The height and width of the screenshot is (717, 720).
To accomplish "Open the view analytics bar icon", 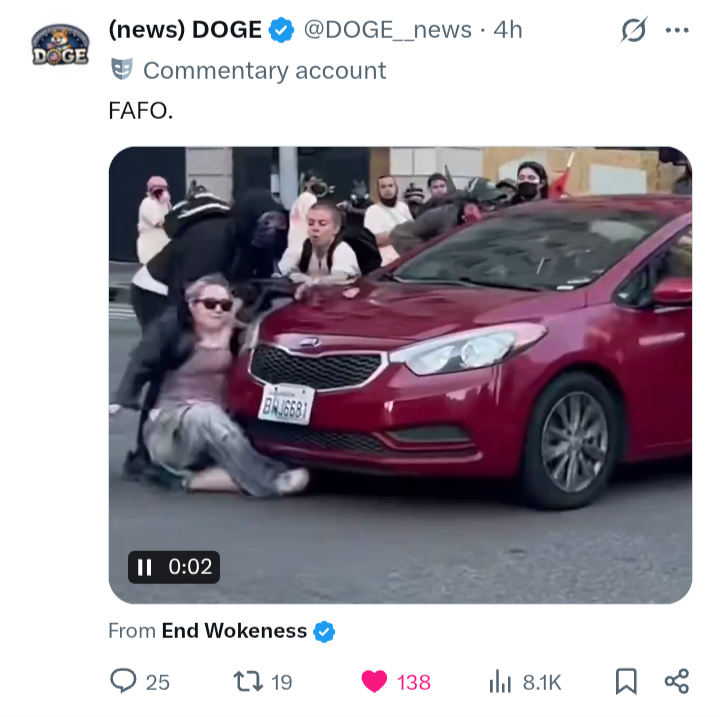I will [x=501, y=681].
